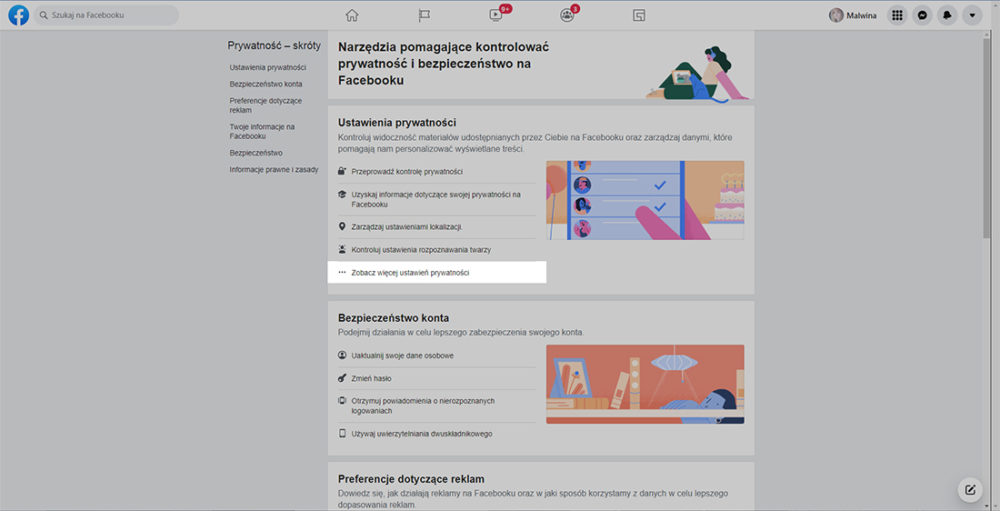
Task: Click the Facebook logo
Action: point(18,15)
